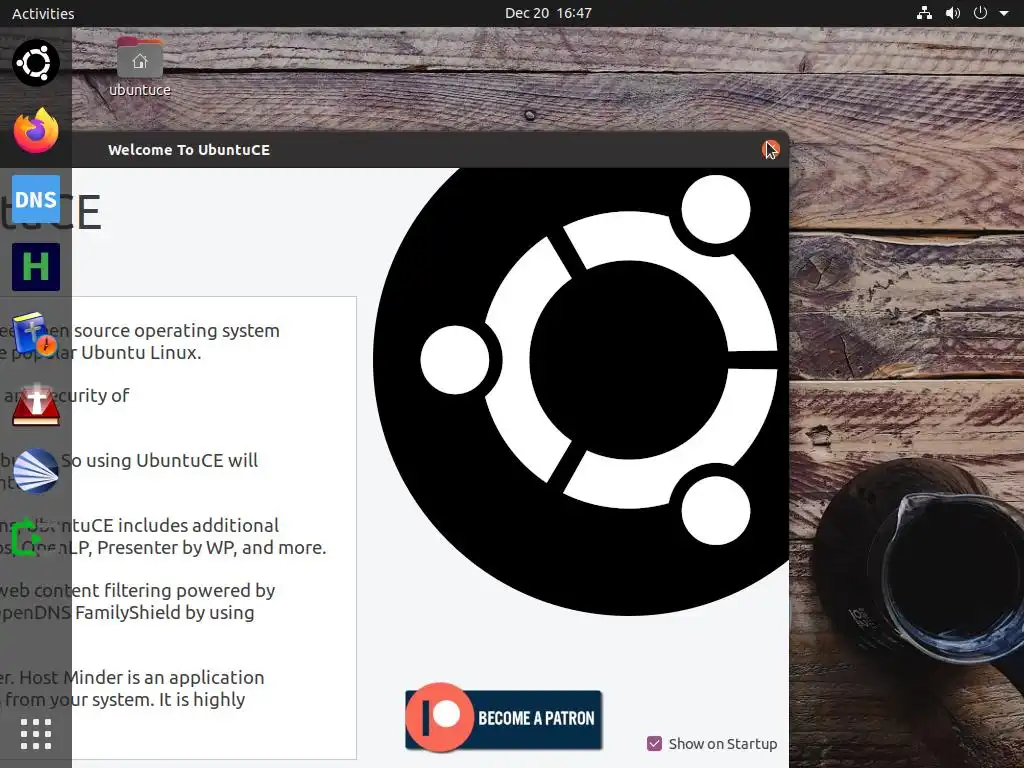1024x768 pixels.
Task: Click the network status icon in top bar
Action: pyautogui.click(x=924, y=13)
